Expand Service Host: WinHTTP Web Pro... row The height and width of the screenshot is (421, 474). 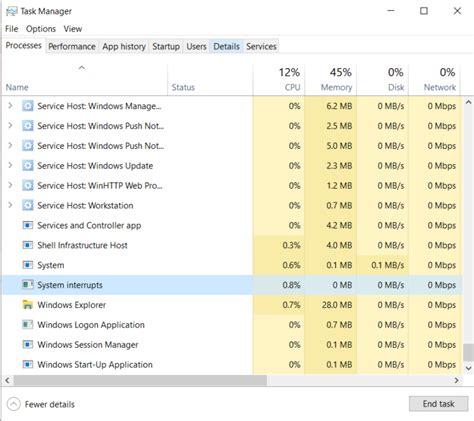pyautogui.click(x=10, y=185)
